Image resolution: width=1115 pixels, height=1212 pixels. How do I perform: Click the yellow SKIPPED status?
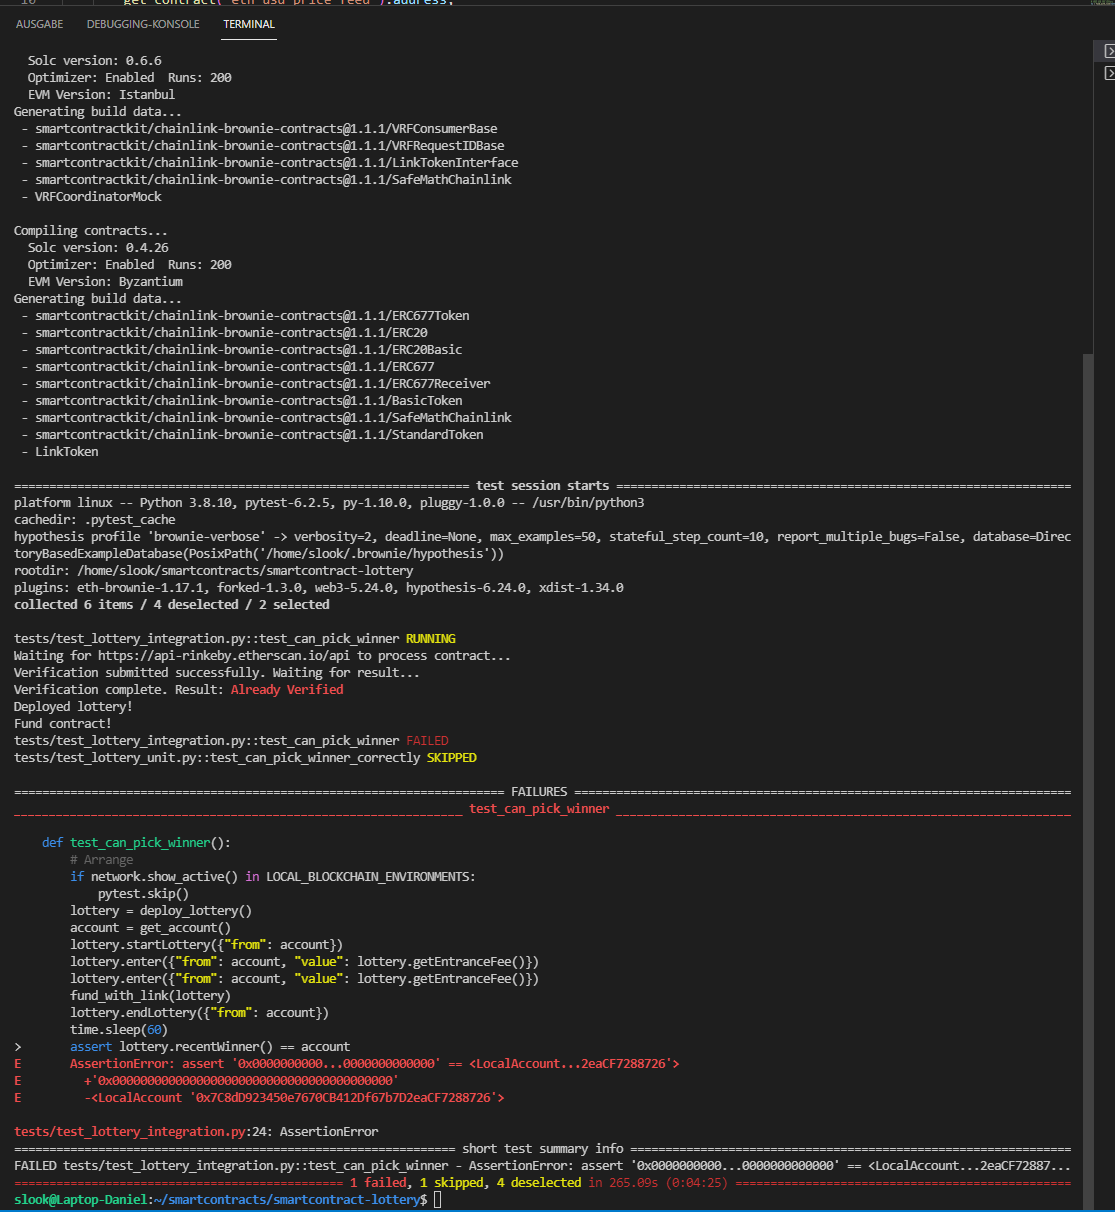pos(452,758)
